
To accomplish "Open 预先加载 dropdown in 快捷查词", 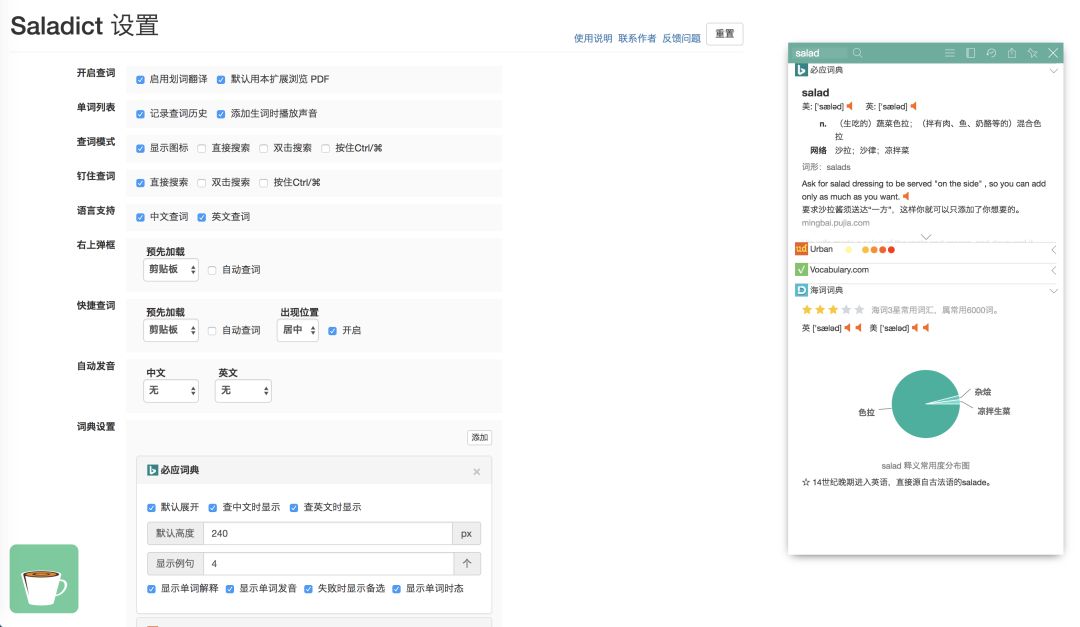I will coord(171,330).
